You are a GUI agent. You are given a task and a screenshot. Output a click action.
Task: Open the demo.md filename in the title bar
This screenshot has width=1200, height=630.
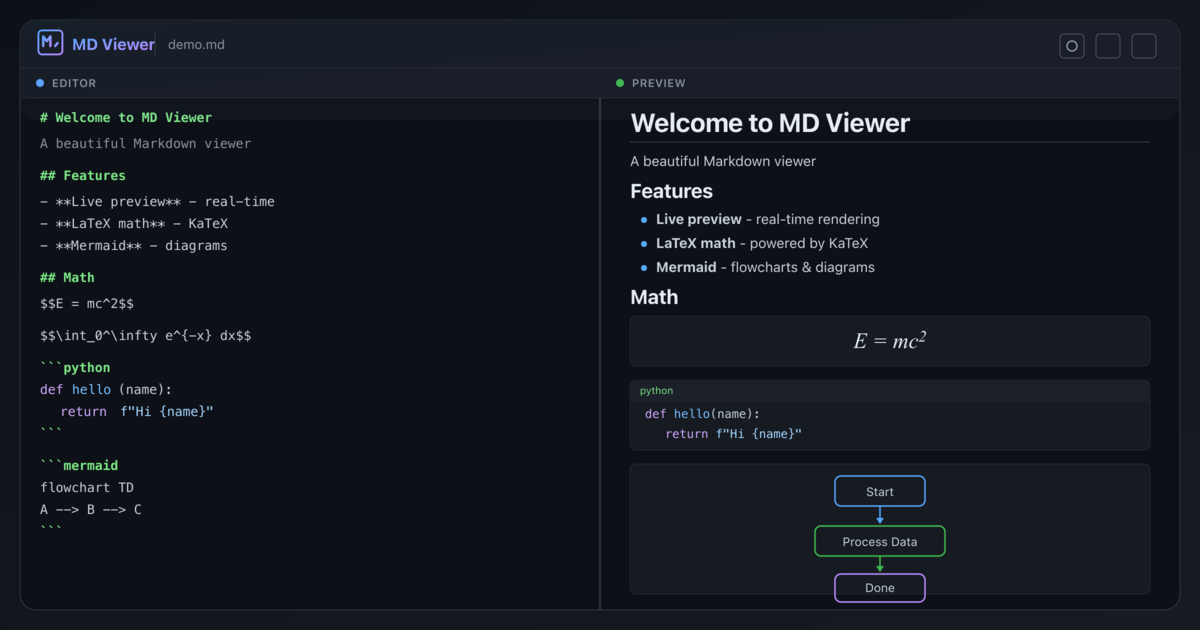(196, 44)
